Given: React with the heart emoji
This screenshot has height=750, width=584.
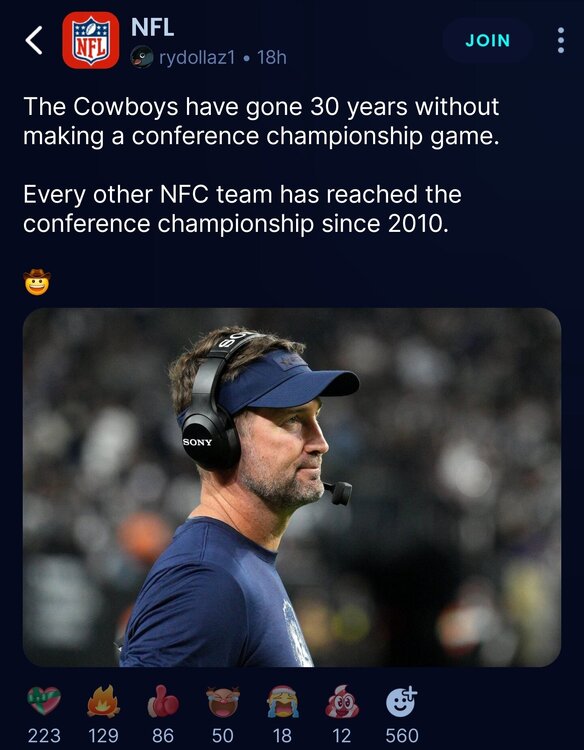Looking at the screenshot, I should pyautogui.click(x=44, y=701).
